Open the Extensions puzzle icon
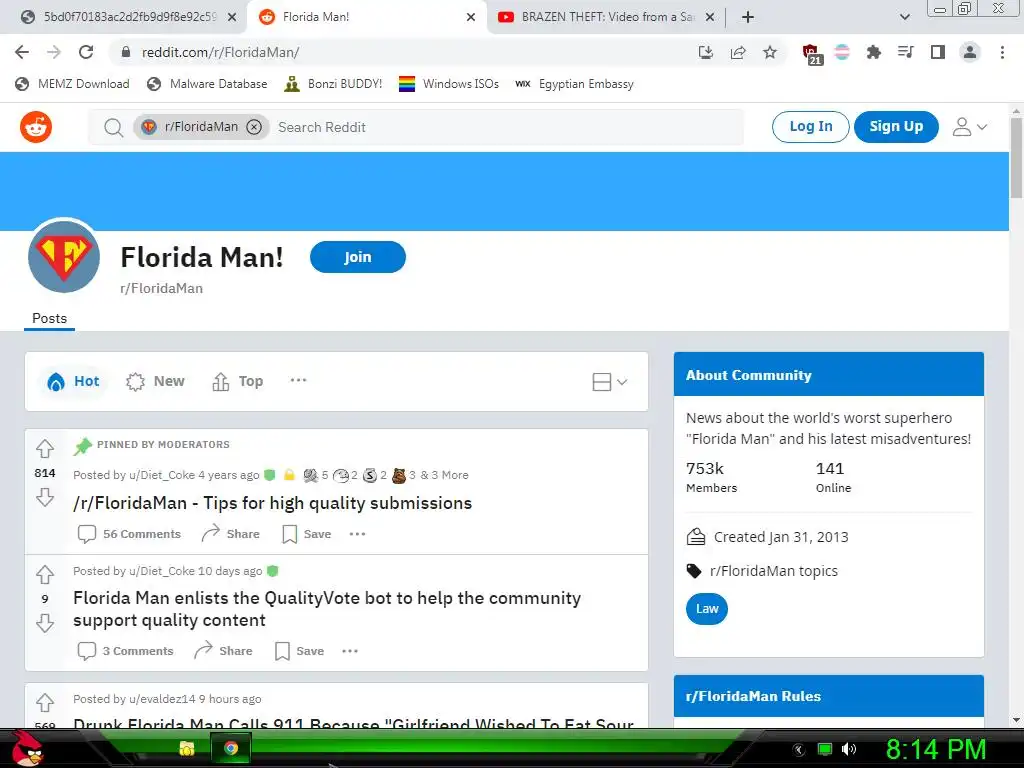 tap(873, 52)
